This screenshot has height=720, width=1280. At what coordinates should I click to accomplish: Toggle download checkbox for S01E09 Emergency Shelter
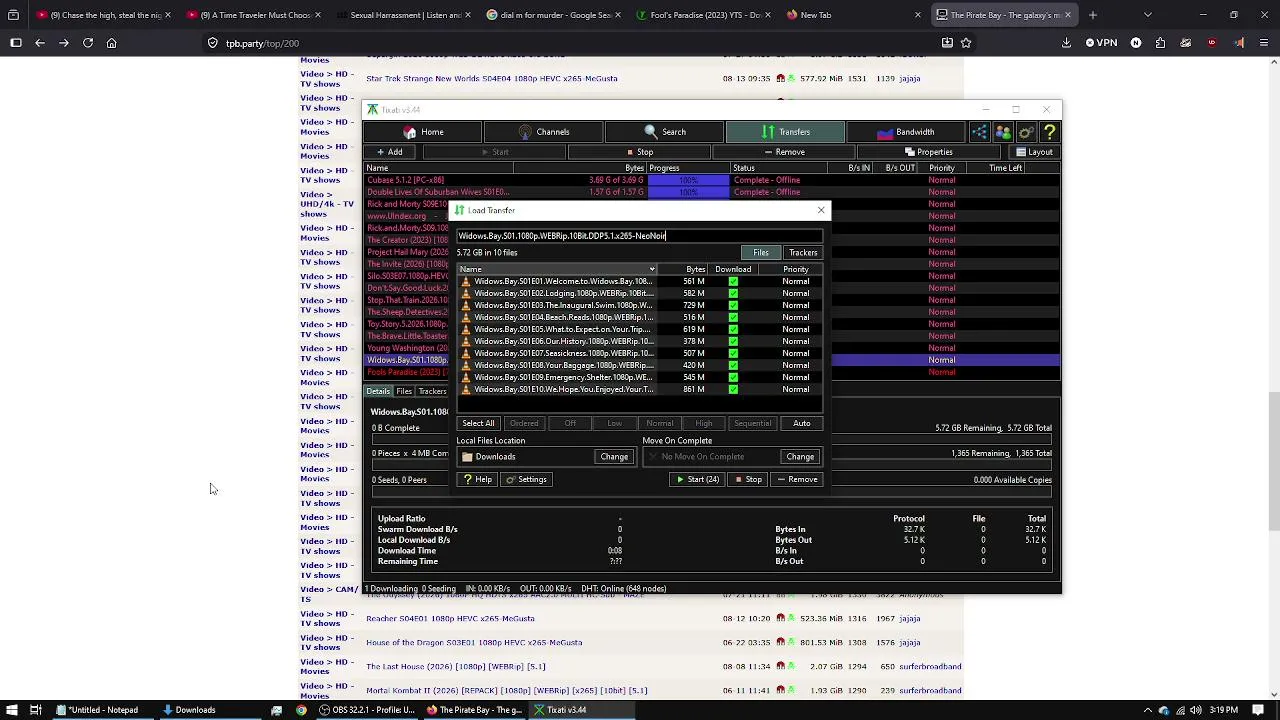pos(733,377)
